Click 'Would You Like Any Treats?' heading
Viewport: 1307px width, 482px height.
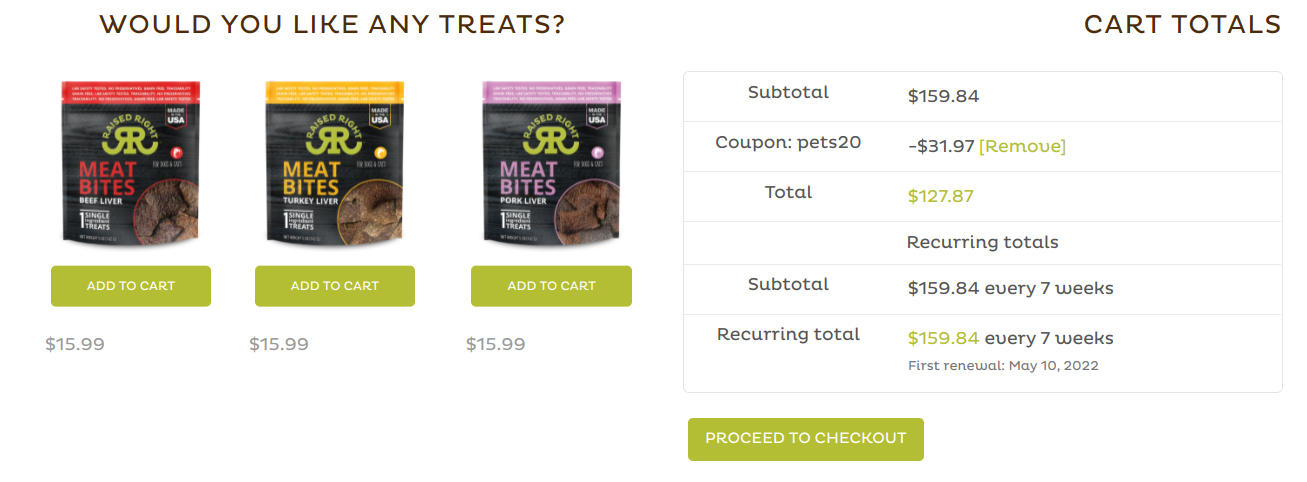[332, 25]
